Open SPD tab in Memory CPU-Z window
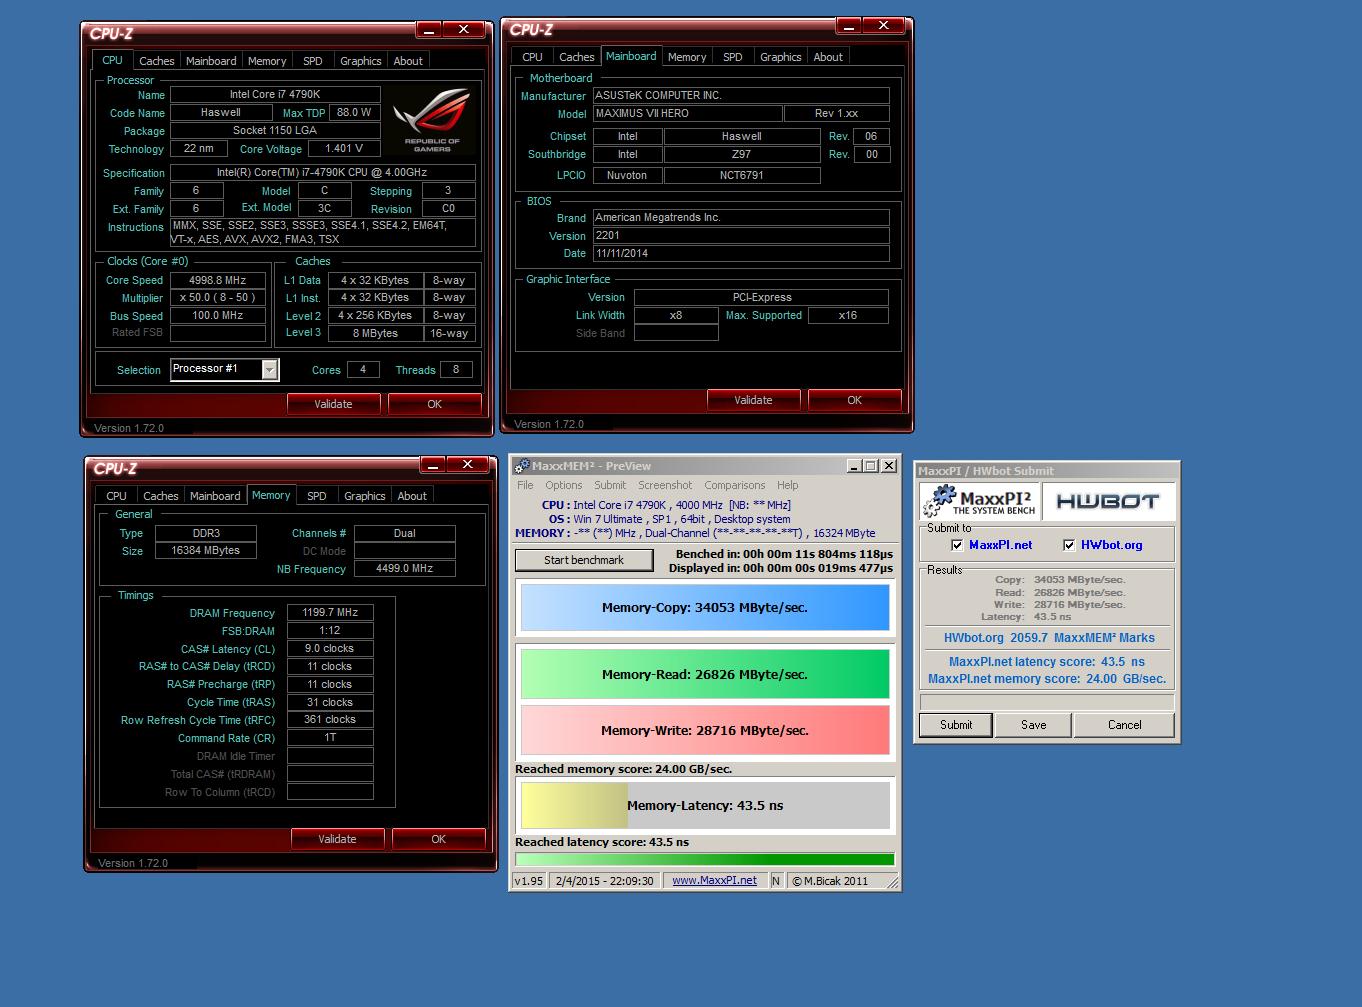 pyautogui.click(x=317, y=496)
